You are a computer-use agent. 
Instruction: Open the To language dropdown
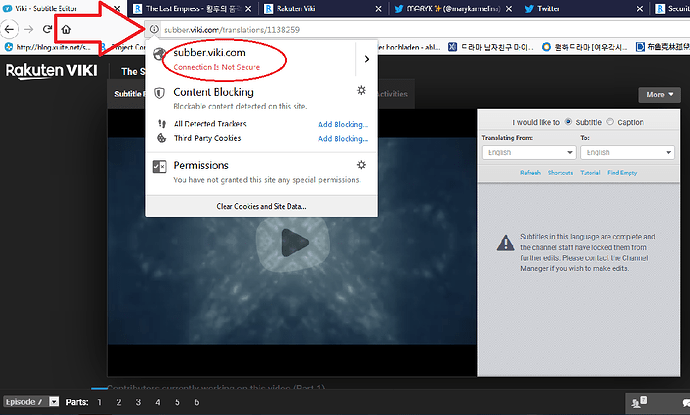point(627,152)
